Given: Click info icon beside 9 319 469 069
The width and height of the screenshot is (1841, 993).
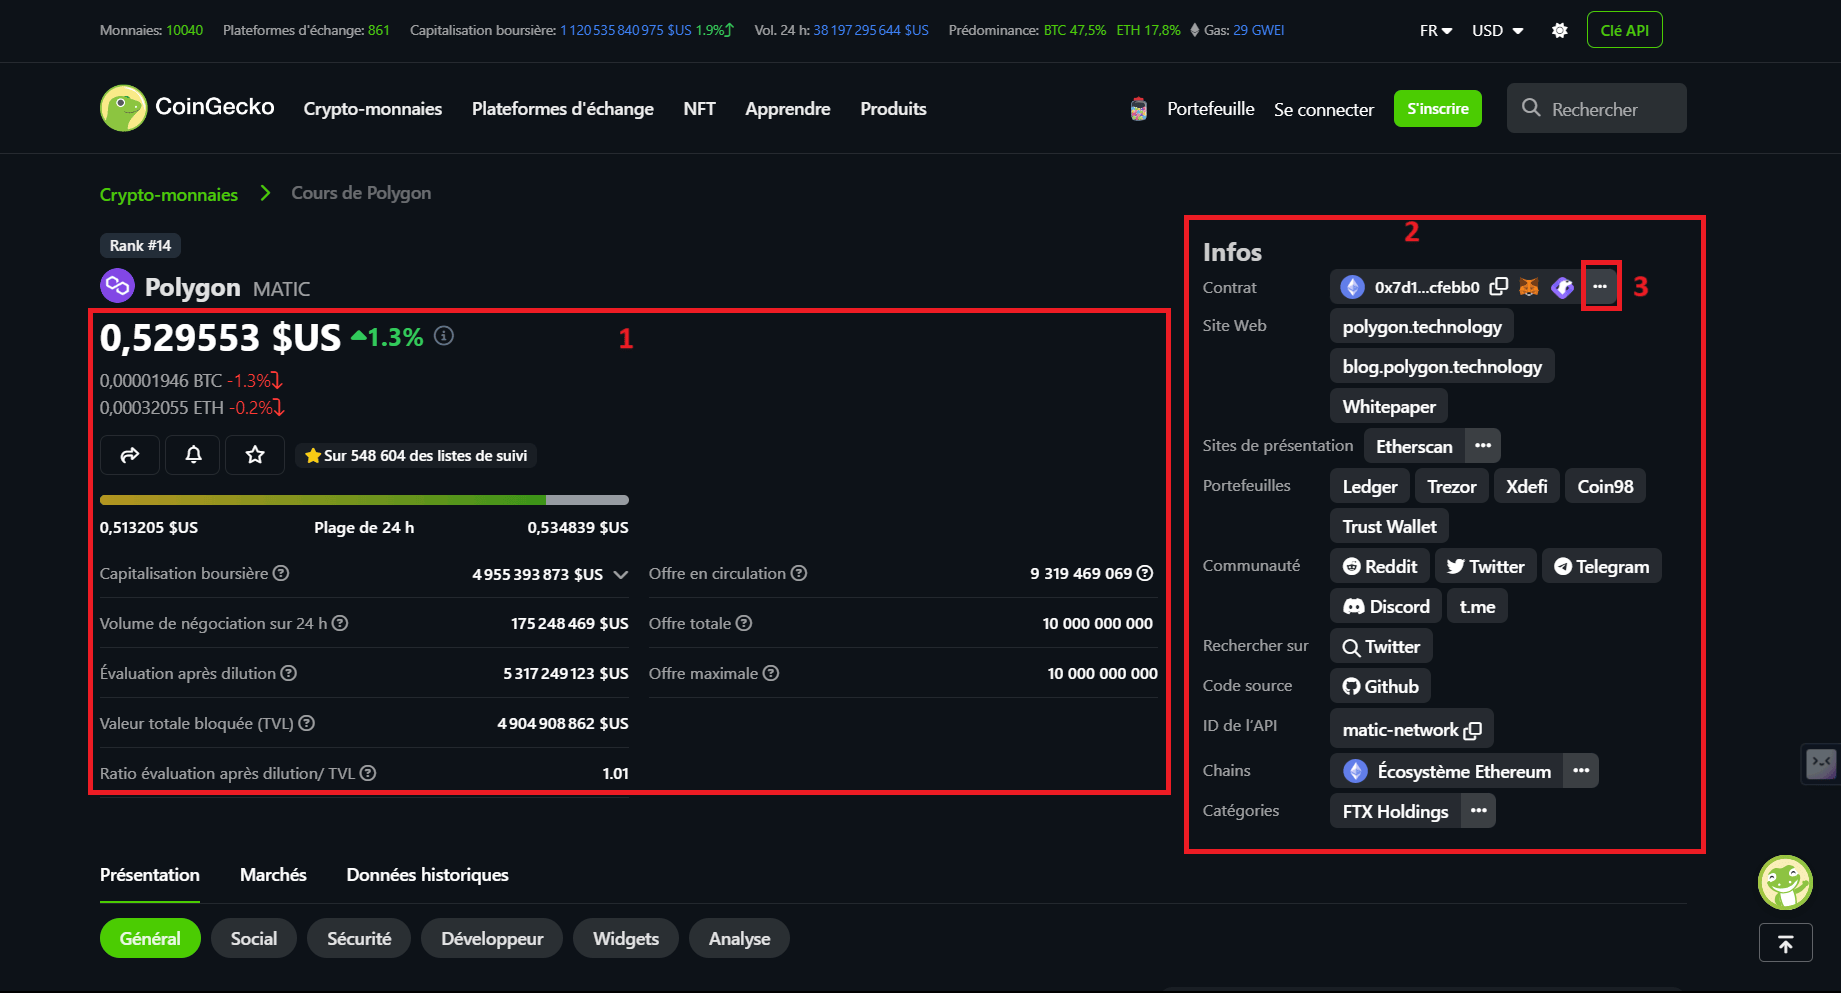Looking at the screenshot, I should coord(1145,573).
